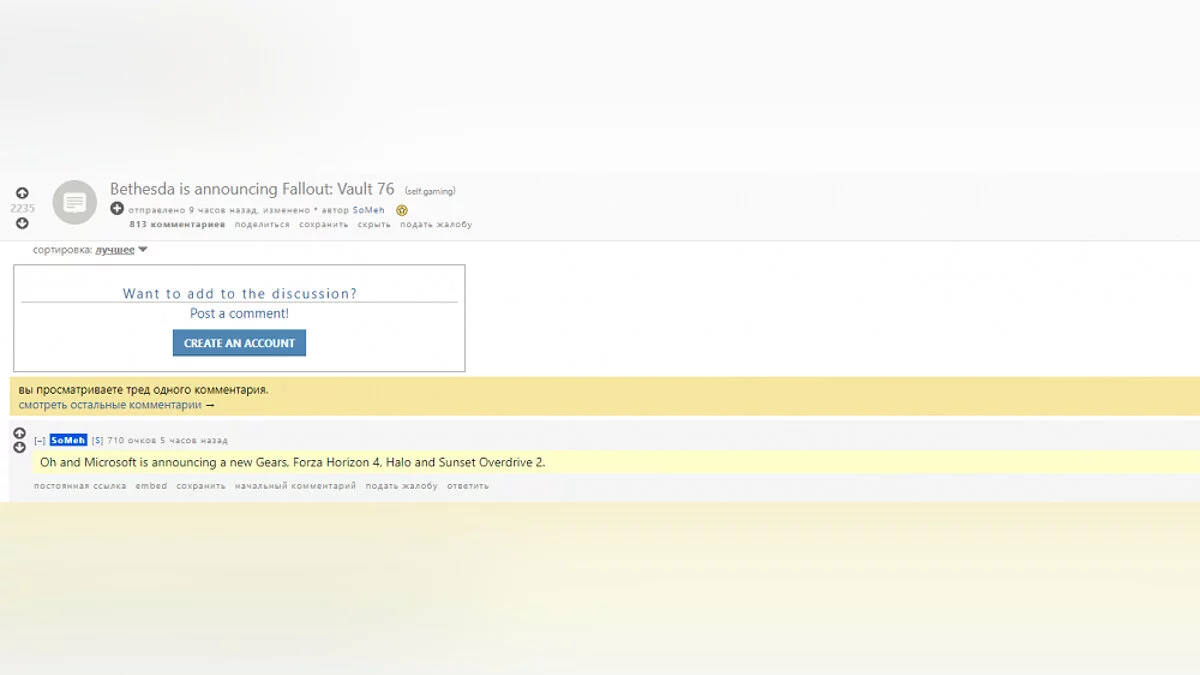Click начальный комментарий under the comment
The height and width of the screenshot is (675, 1200).
coord(295,486)
